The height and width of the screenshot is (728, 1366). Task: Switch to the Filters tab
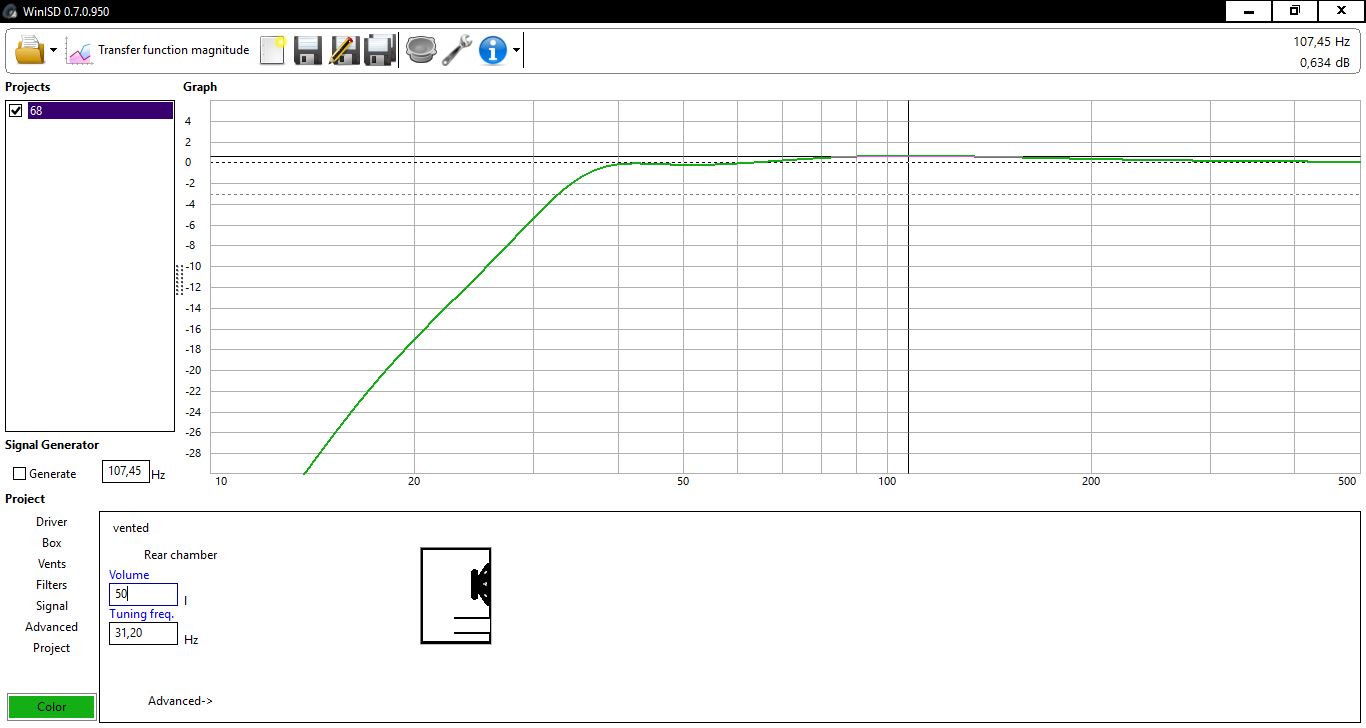52,585
